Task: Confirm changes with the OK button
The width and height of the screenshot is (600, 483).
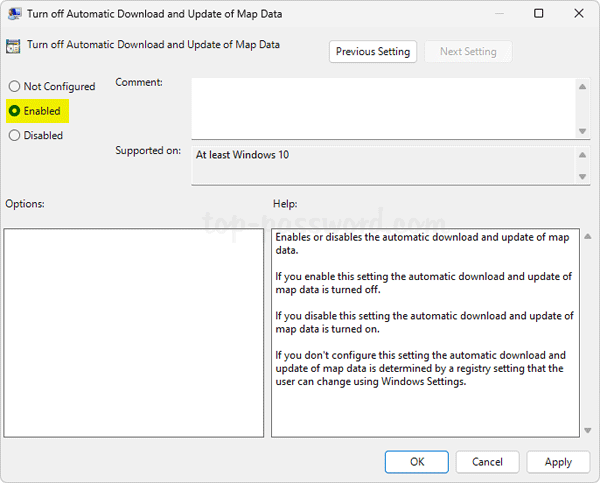Action: [x=417, y=461]
